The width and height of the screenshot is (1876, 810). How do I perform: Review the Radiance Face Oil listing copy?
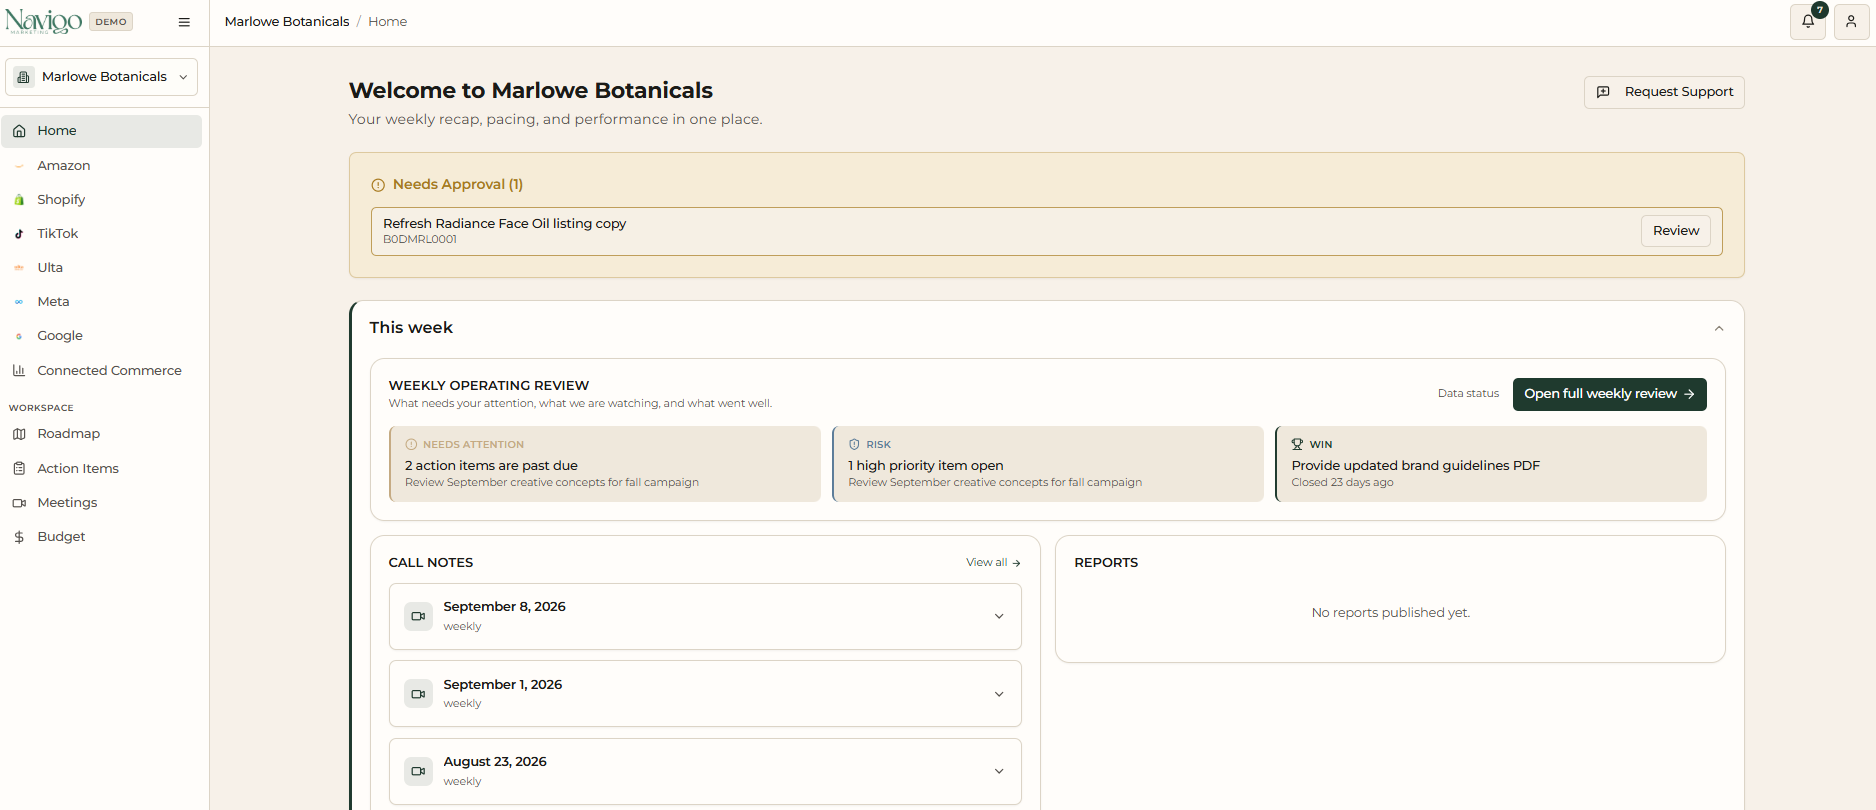pyautogui.click(x=1676, y=231)
